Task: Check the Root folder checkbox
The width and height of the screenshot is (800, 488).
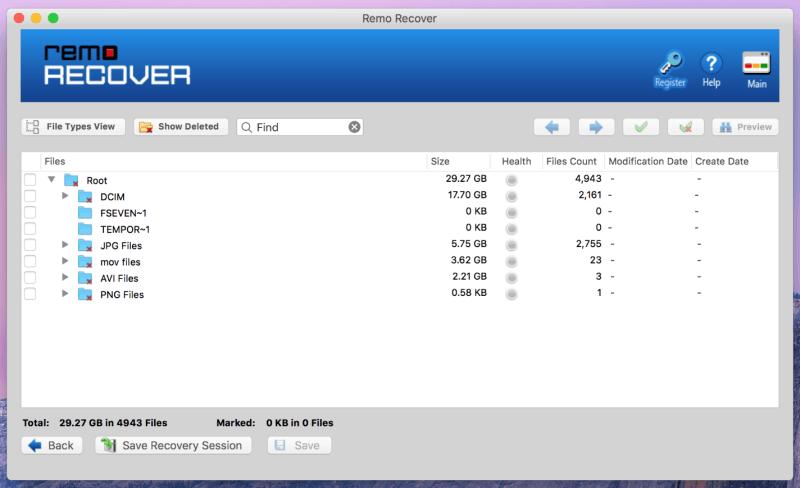Action: 30,180
